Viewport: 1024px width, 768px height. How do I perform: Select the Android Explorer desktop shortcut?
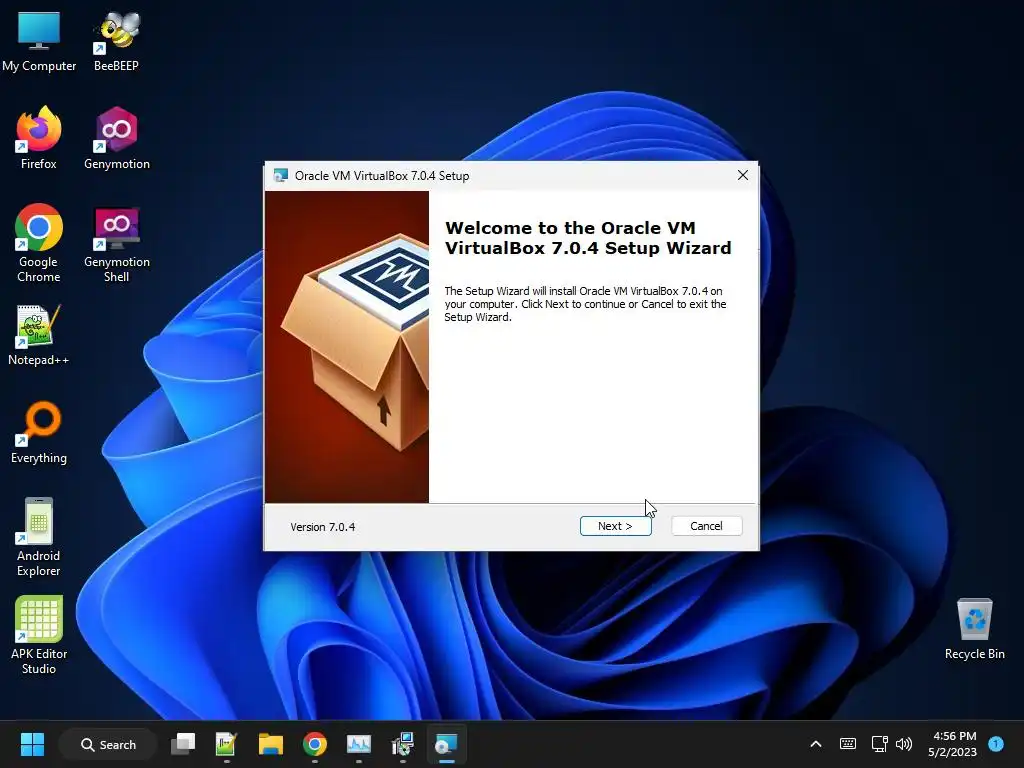[39, 537]
